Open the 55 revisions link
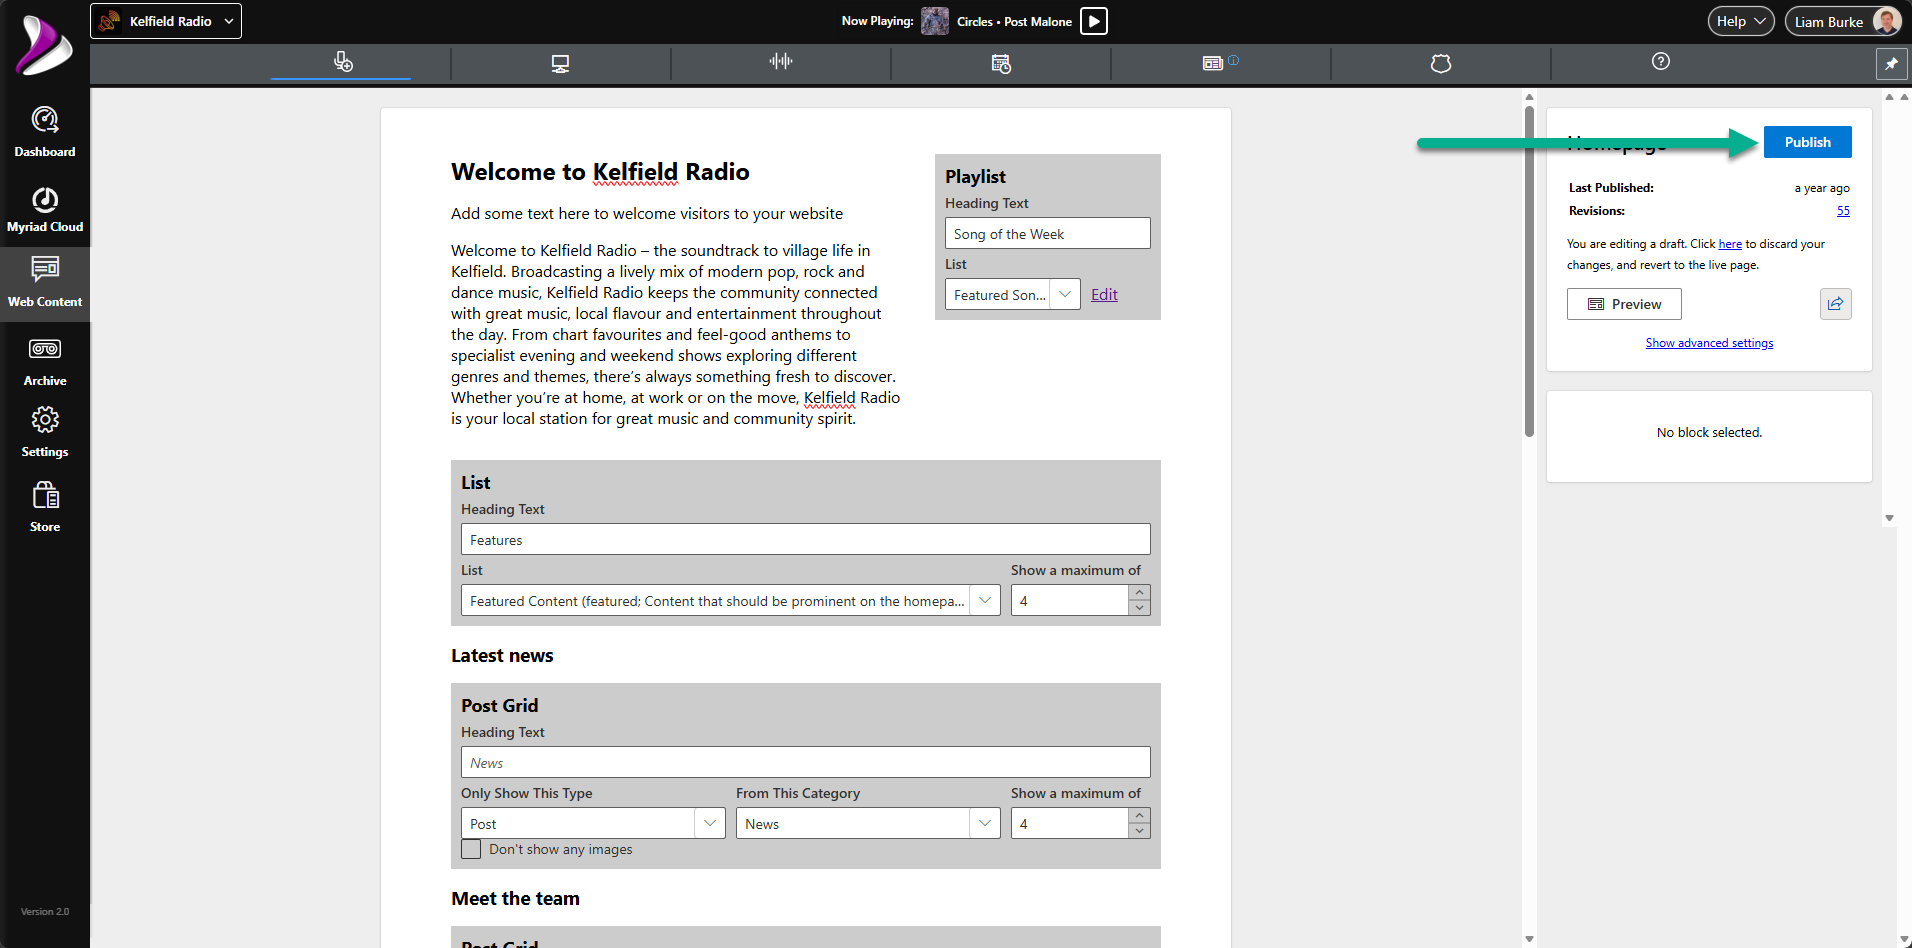Viewport: 1912px width, 948px height. click(1843, 211)
